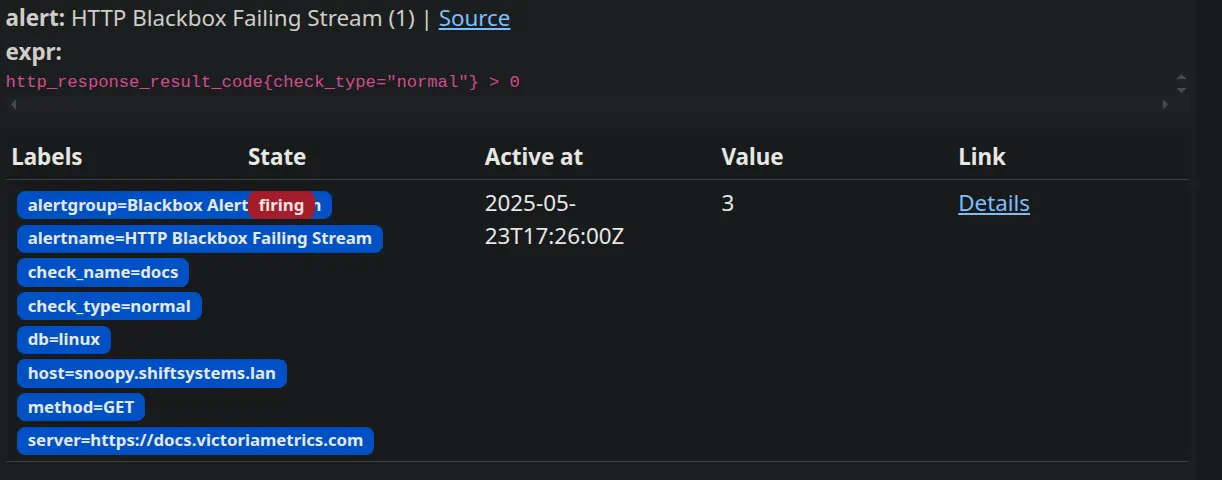This screenshot has width=1222, height=480.
Task: Click the server=https://docs.victoriametrics.com label
Action: click(195, 440)
